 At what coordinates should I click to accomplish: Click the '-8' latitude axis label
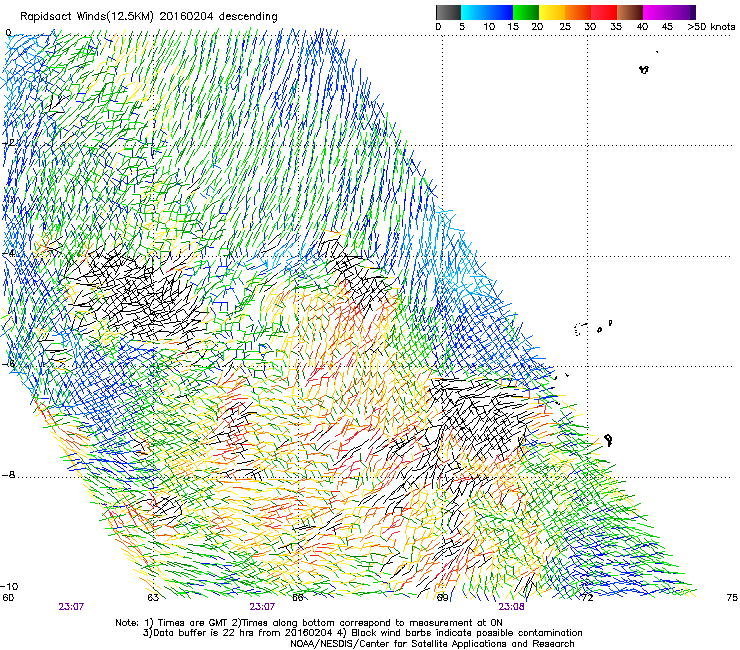click(x=8, y=475)
